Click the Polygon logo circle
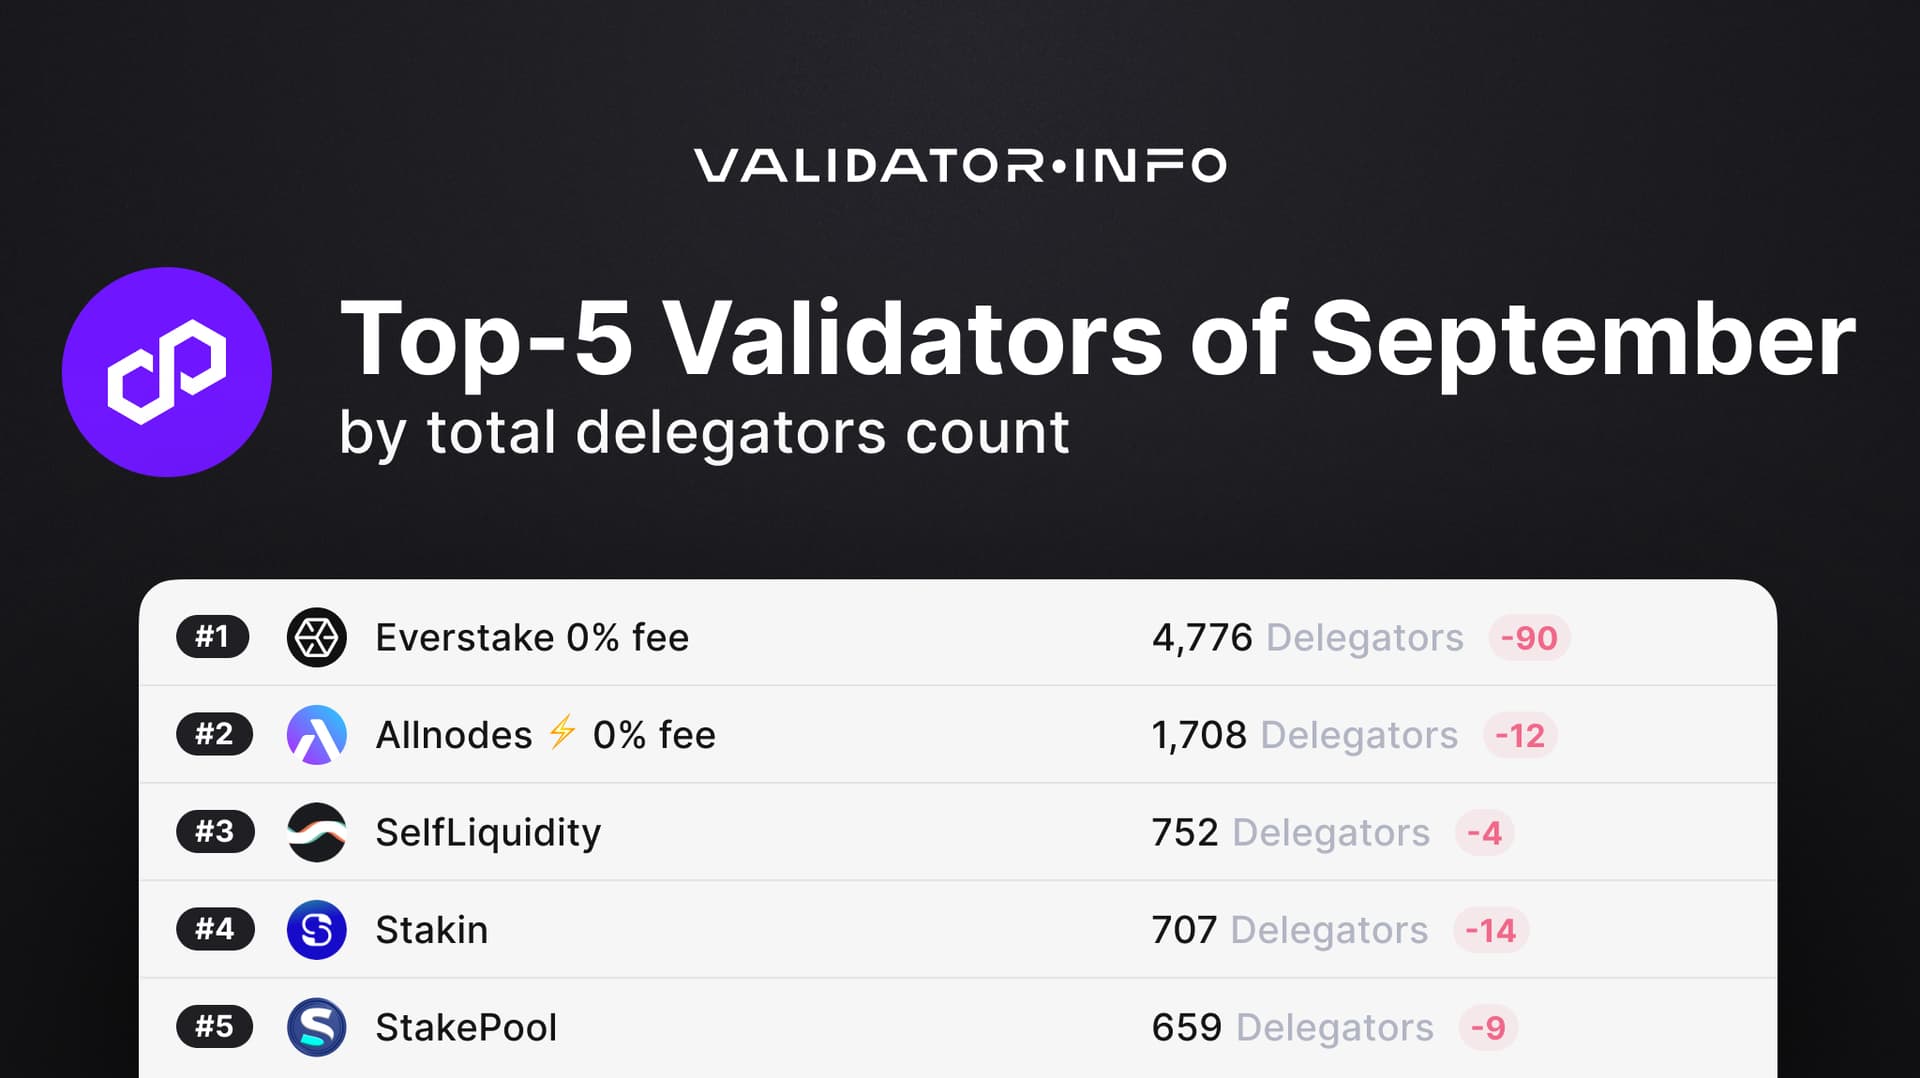The width and height of the screenshot is (1920, 1078). coord(167,372)
